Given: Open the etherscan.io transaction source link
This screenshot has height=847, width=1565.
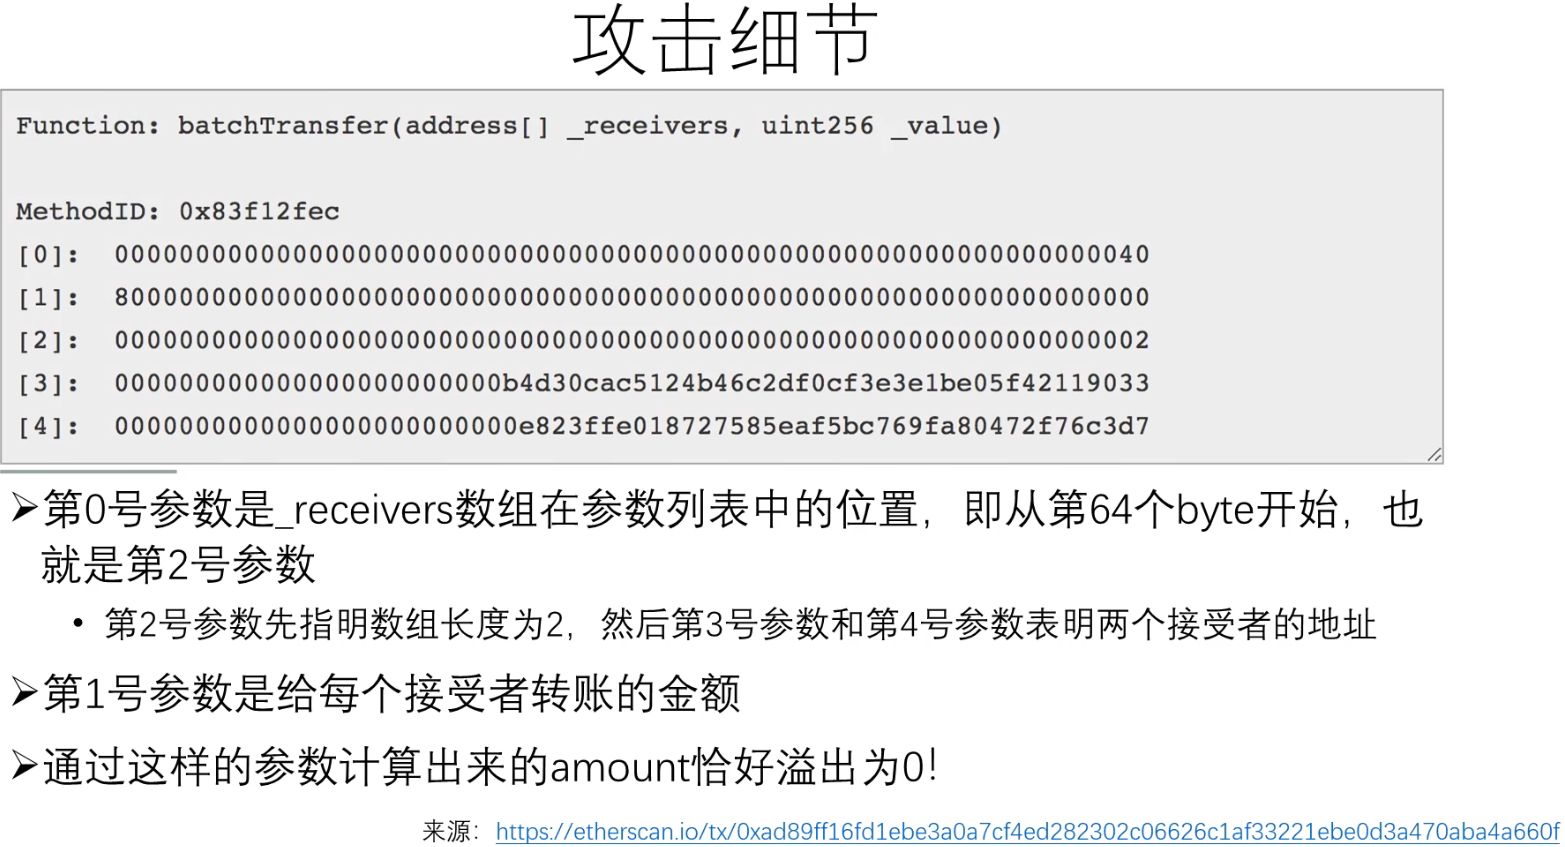Looking at the screenshot, I should [x=1027, y=831].
